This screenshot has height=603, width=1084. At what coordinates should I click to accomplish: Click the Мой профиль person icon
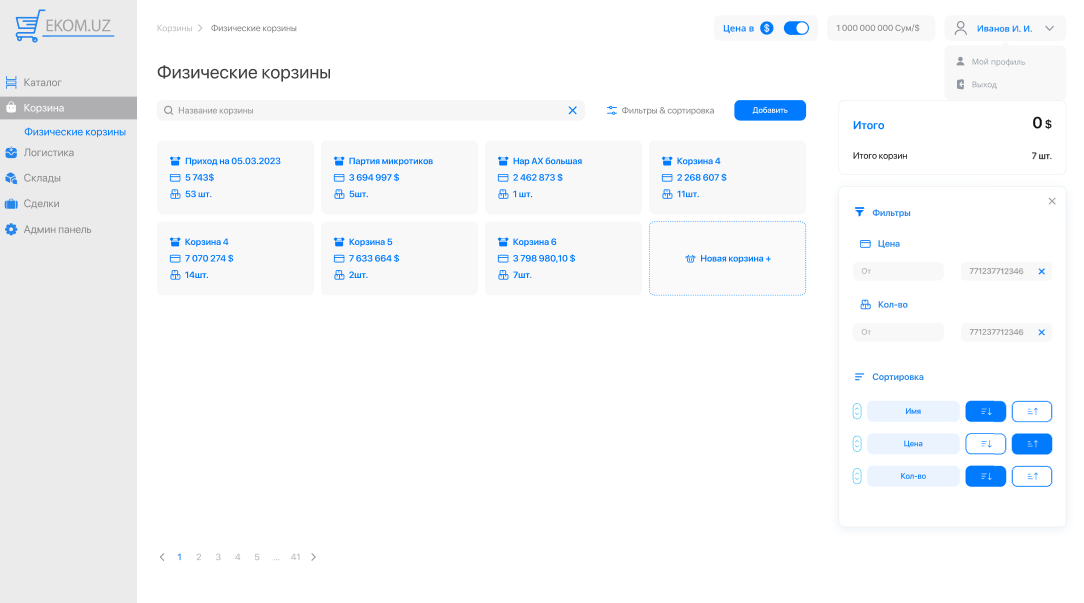click(x=960, y=62)
